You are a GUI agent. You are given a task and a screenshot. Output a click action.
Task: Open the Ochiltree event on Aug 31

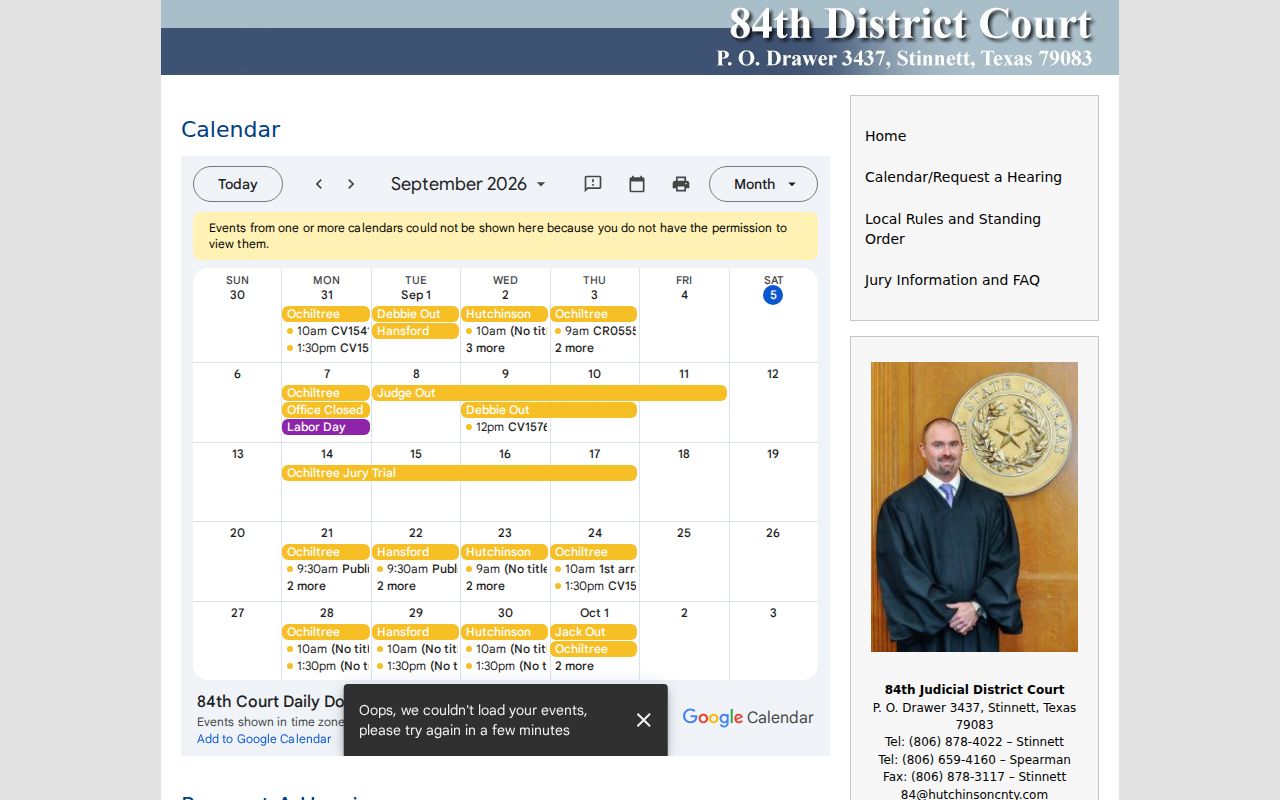[326, 314]
